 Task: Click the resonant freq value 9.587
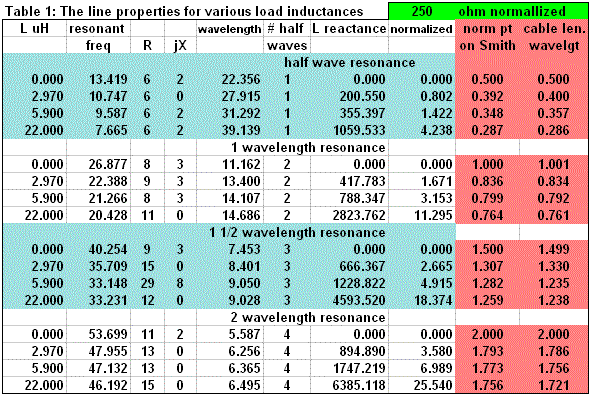coord(111,113)
